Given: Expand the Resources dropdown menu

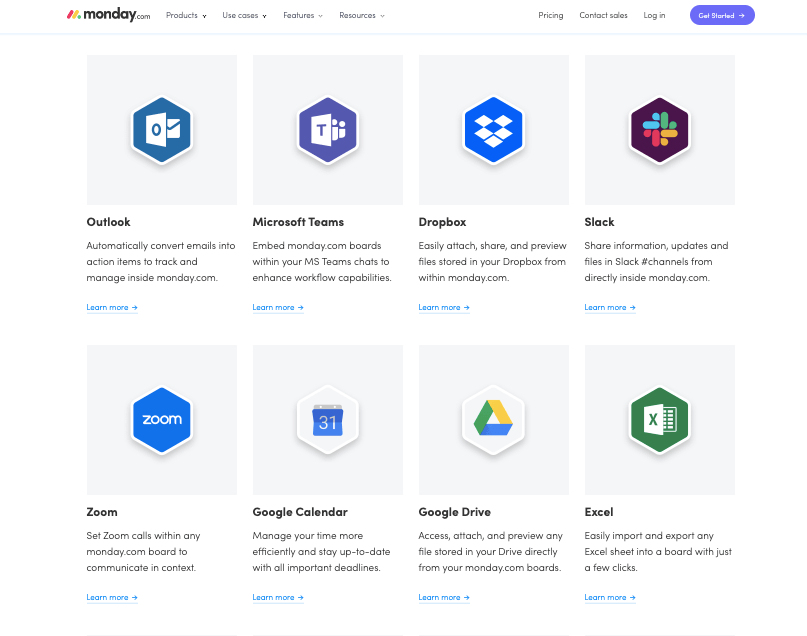Looking at the screenshot, I should point(362,15).
